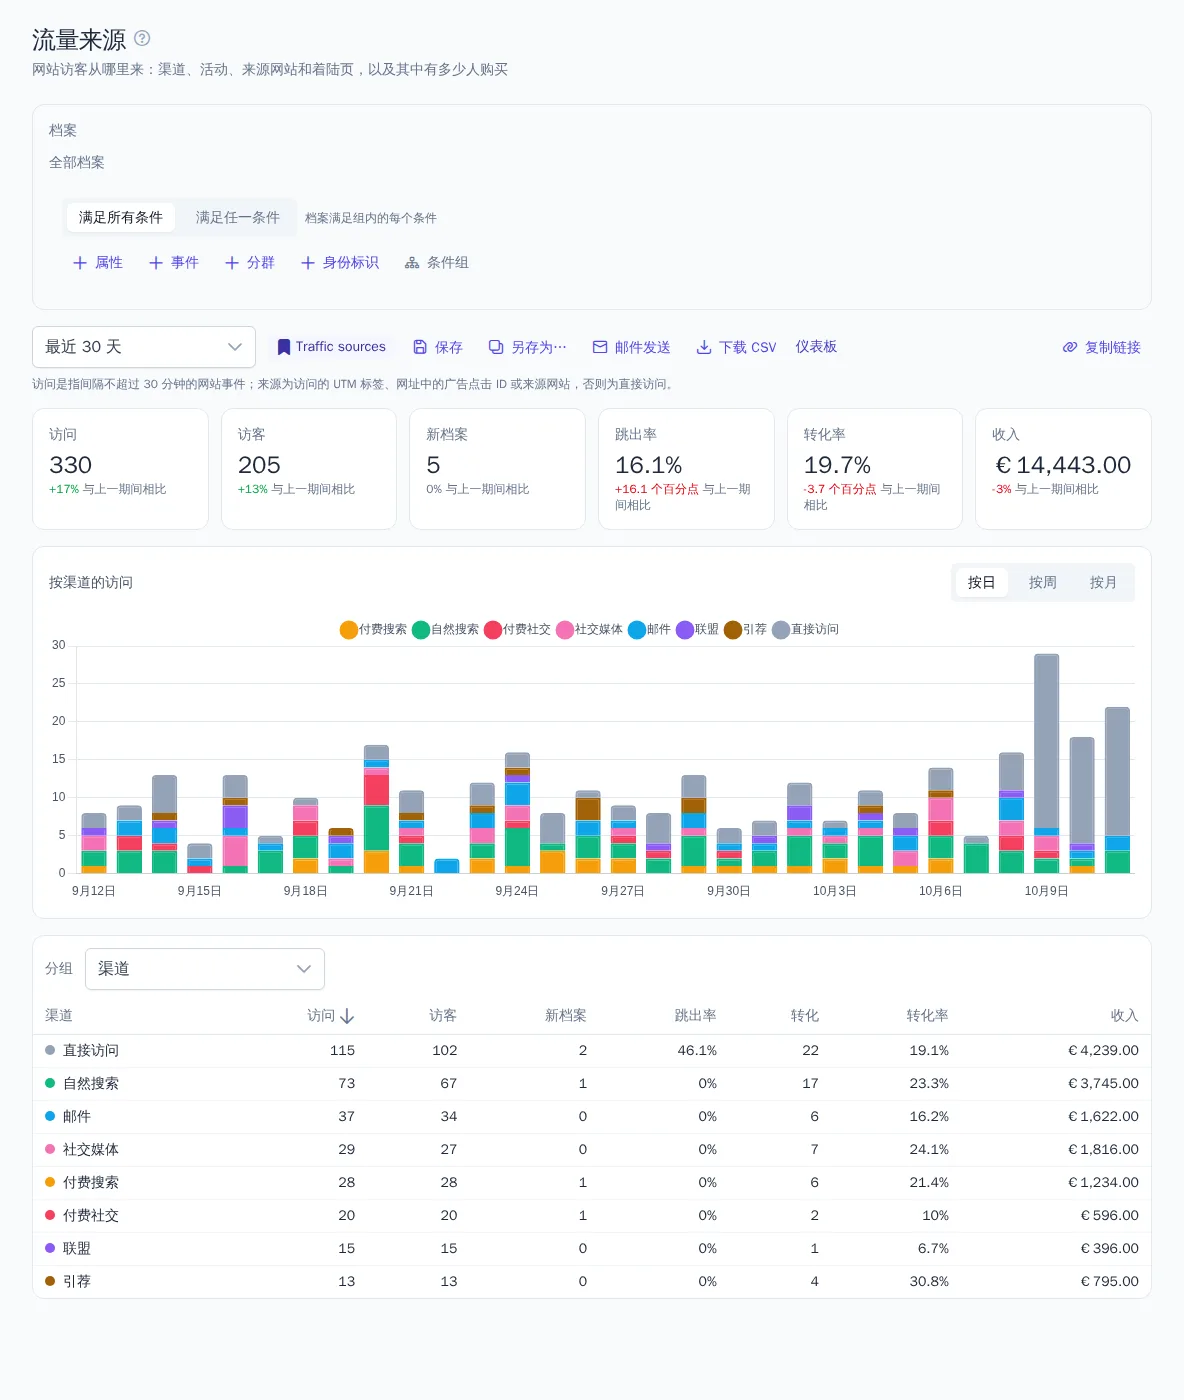Click the 下载 CSV download icon
This screenshot has width=1184, height=1400.
704,347
